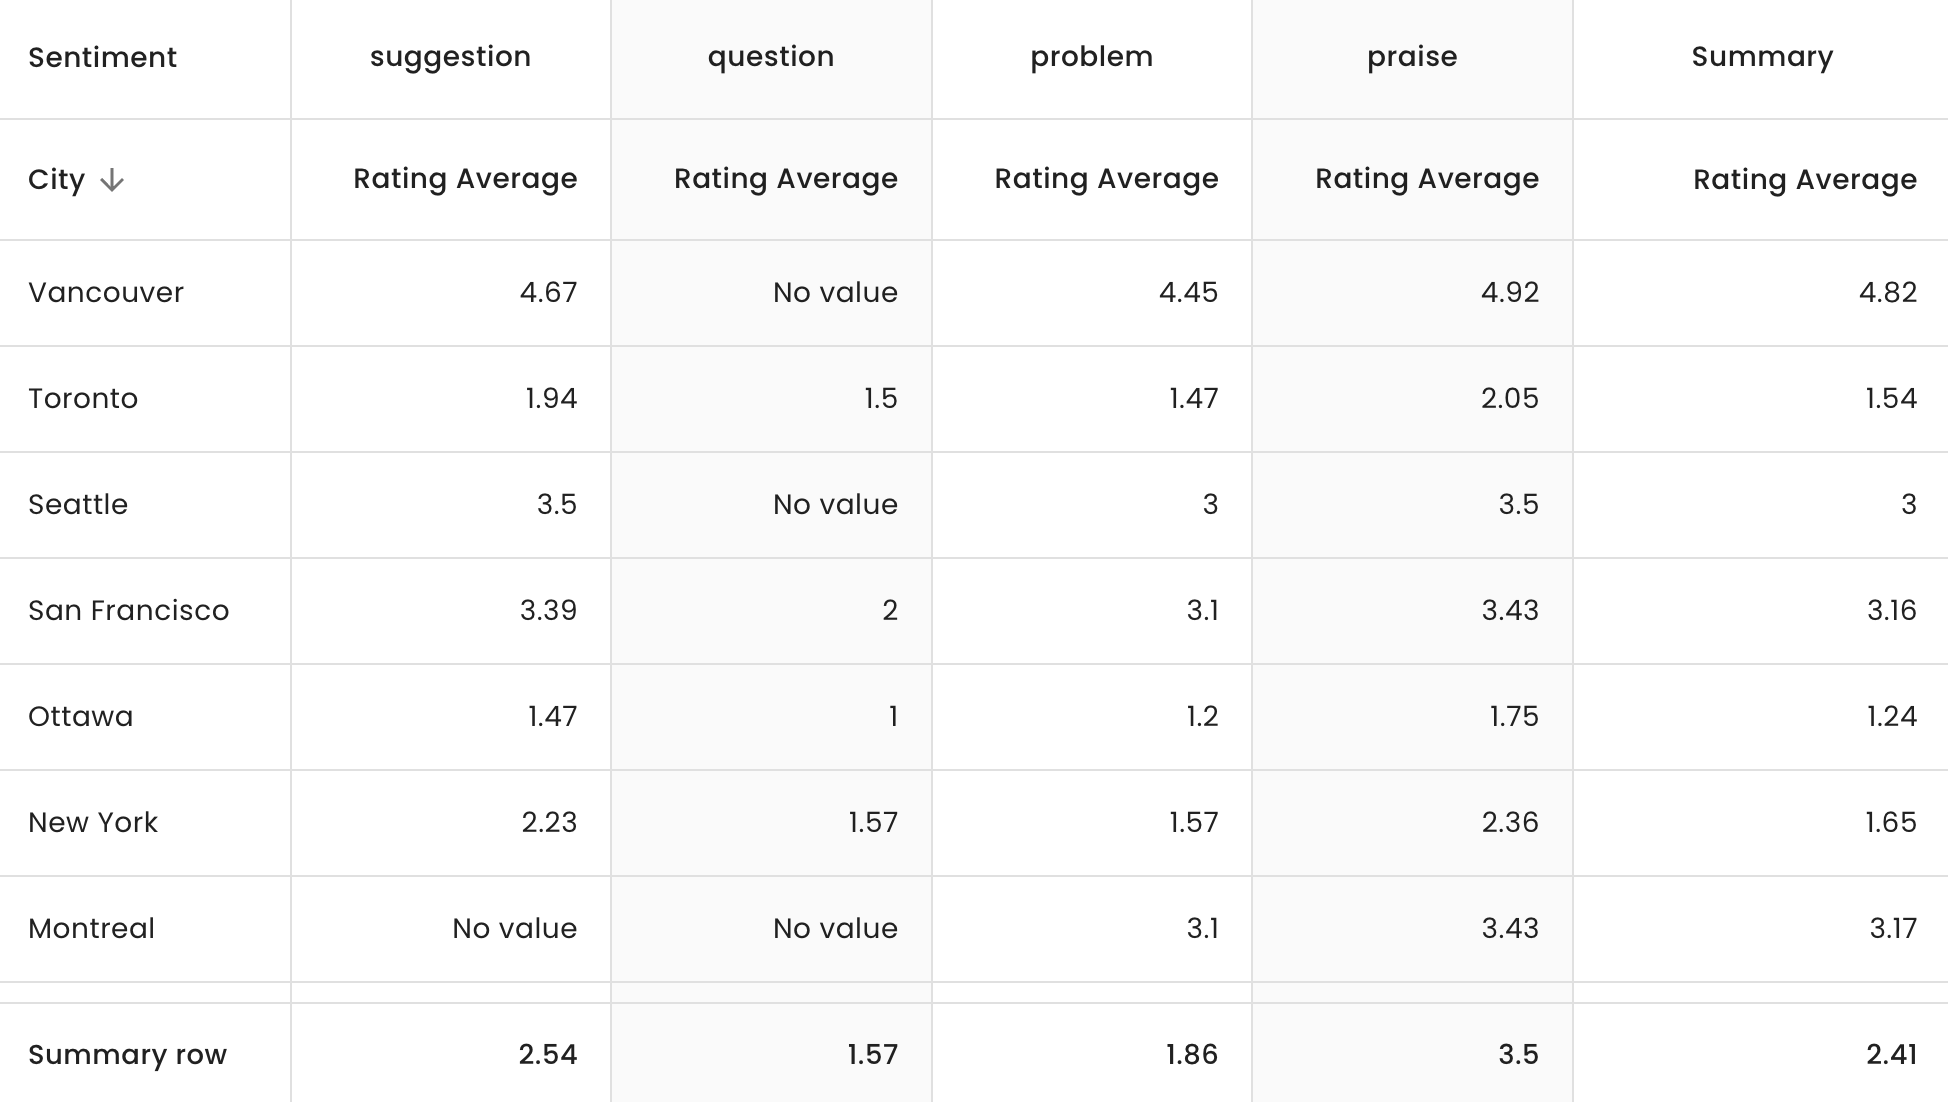Click the Summary column header
Image resolution: width=1948 pixels, height=1102 pixels.
coord(1762,57)
